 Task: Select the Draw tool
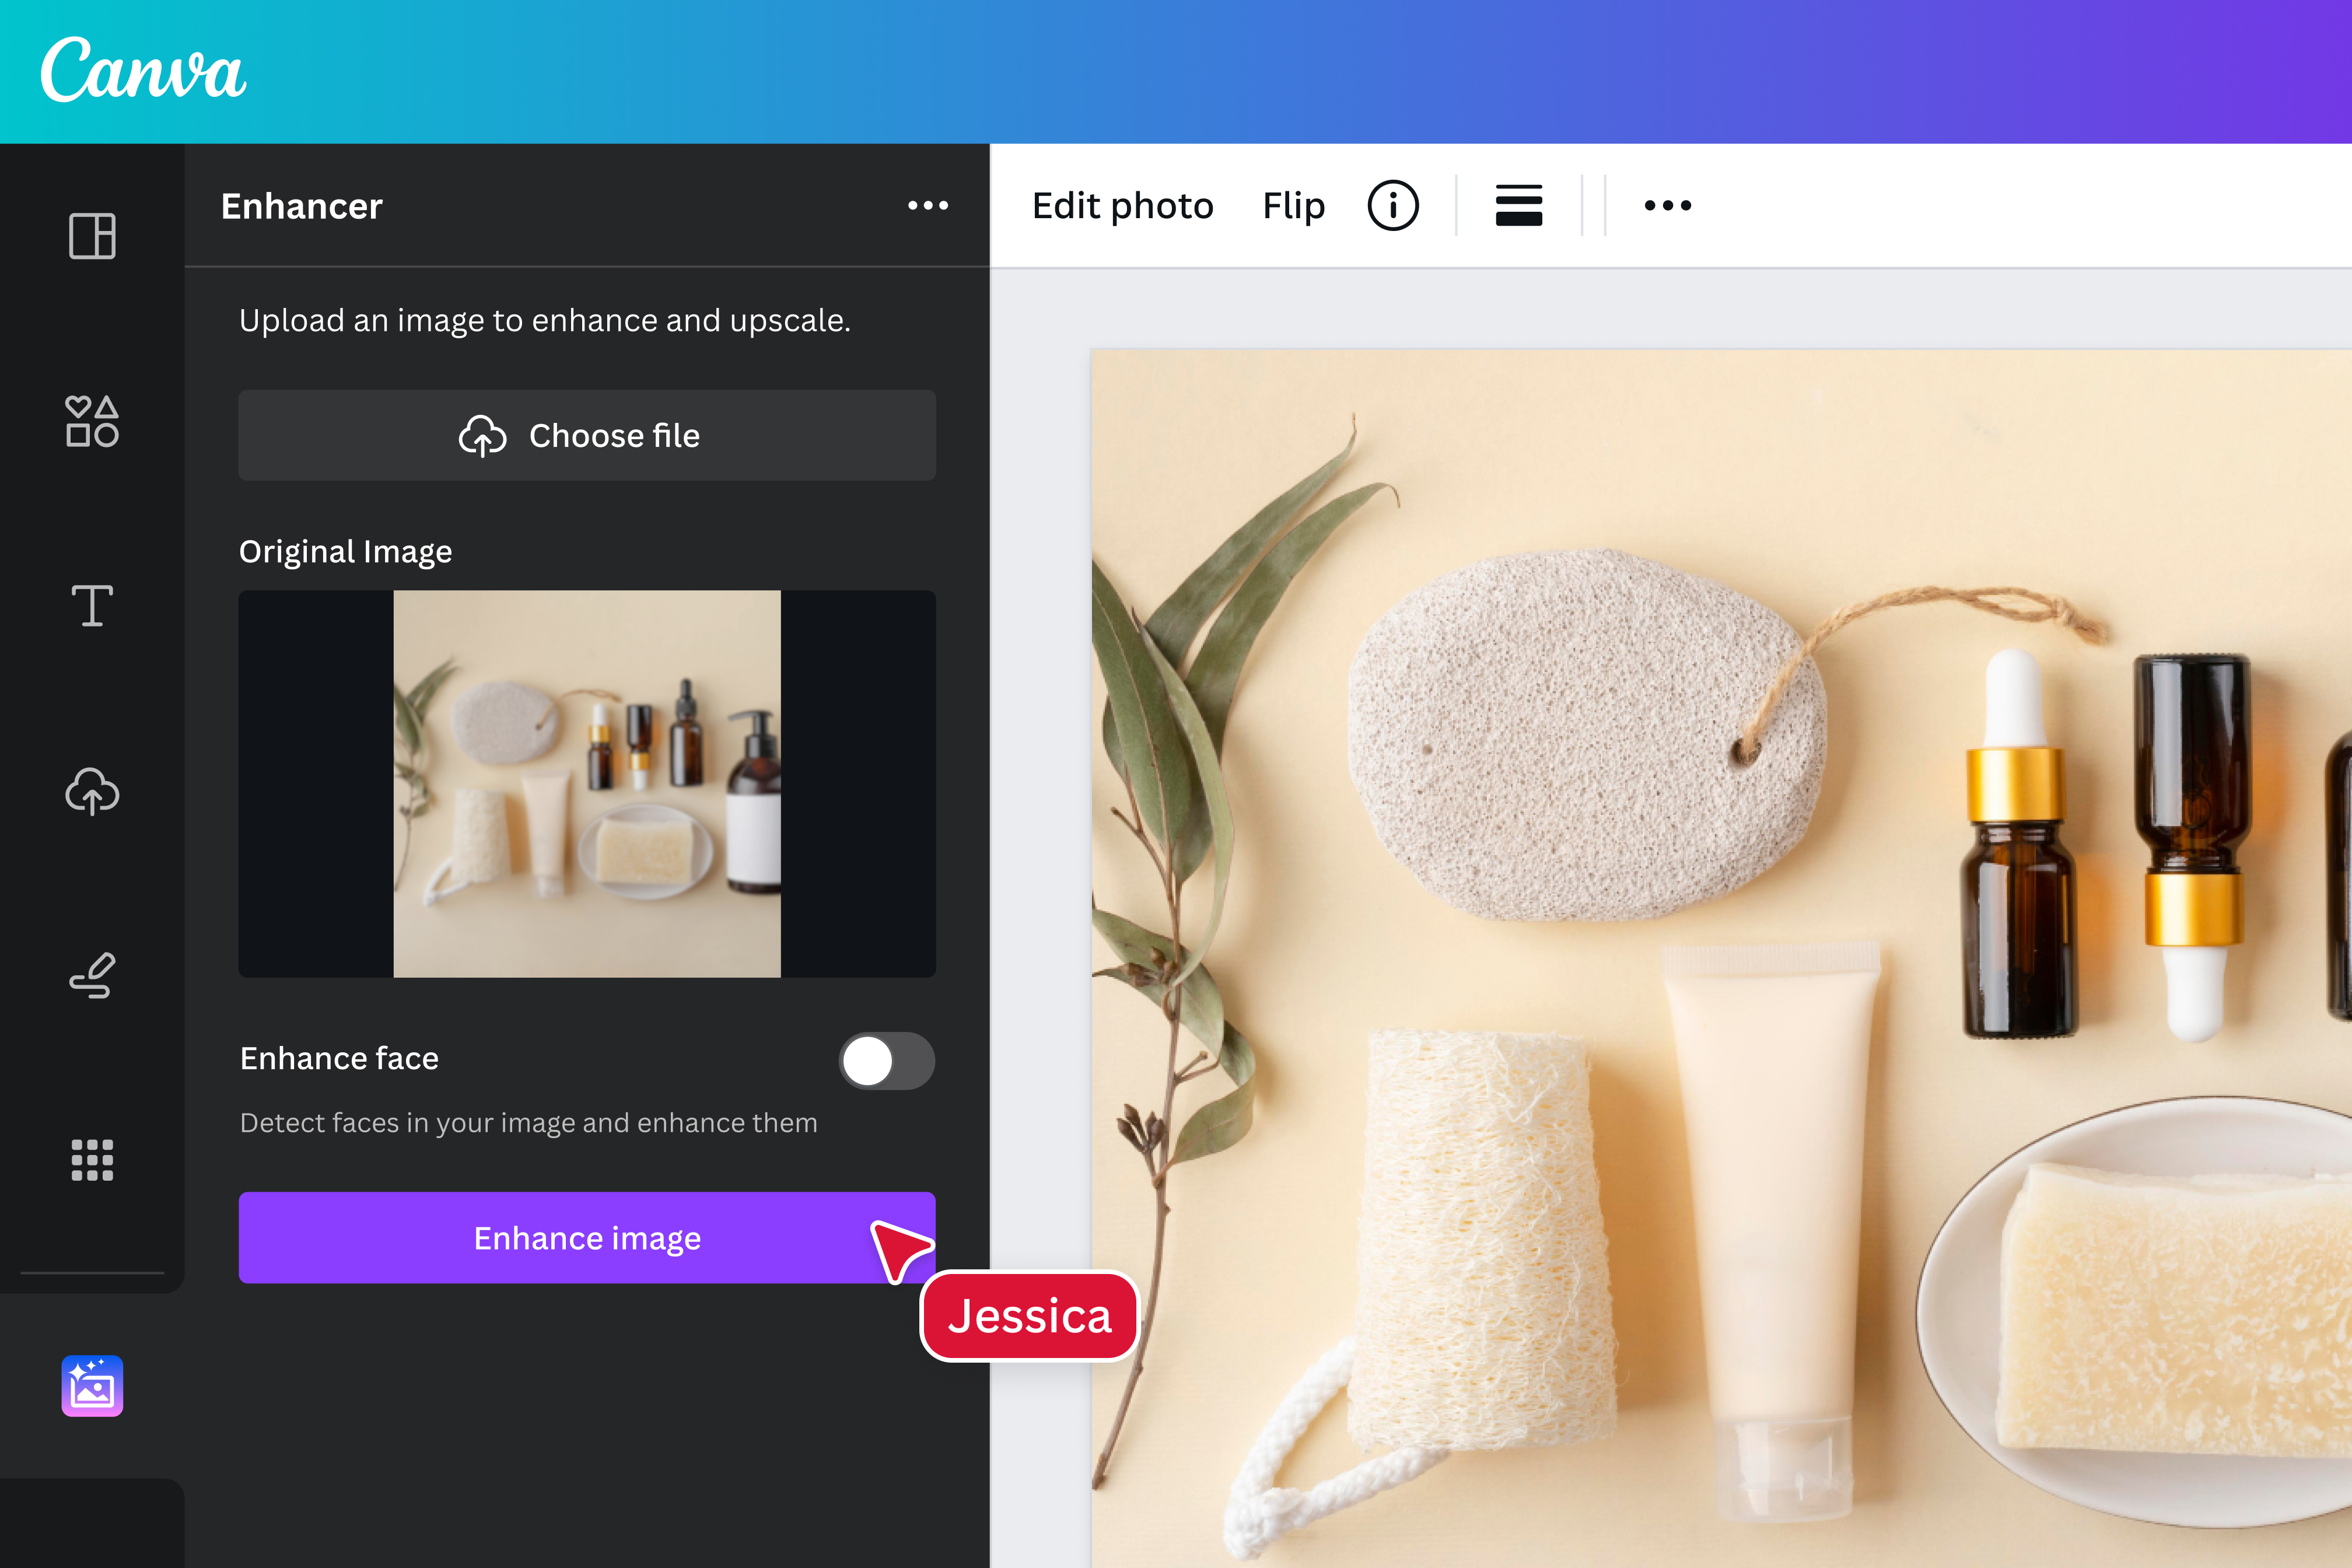[91, 975]
